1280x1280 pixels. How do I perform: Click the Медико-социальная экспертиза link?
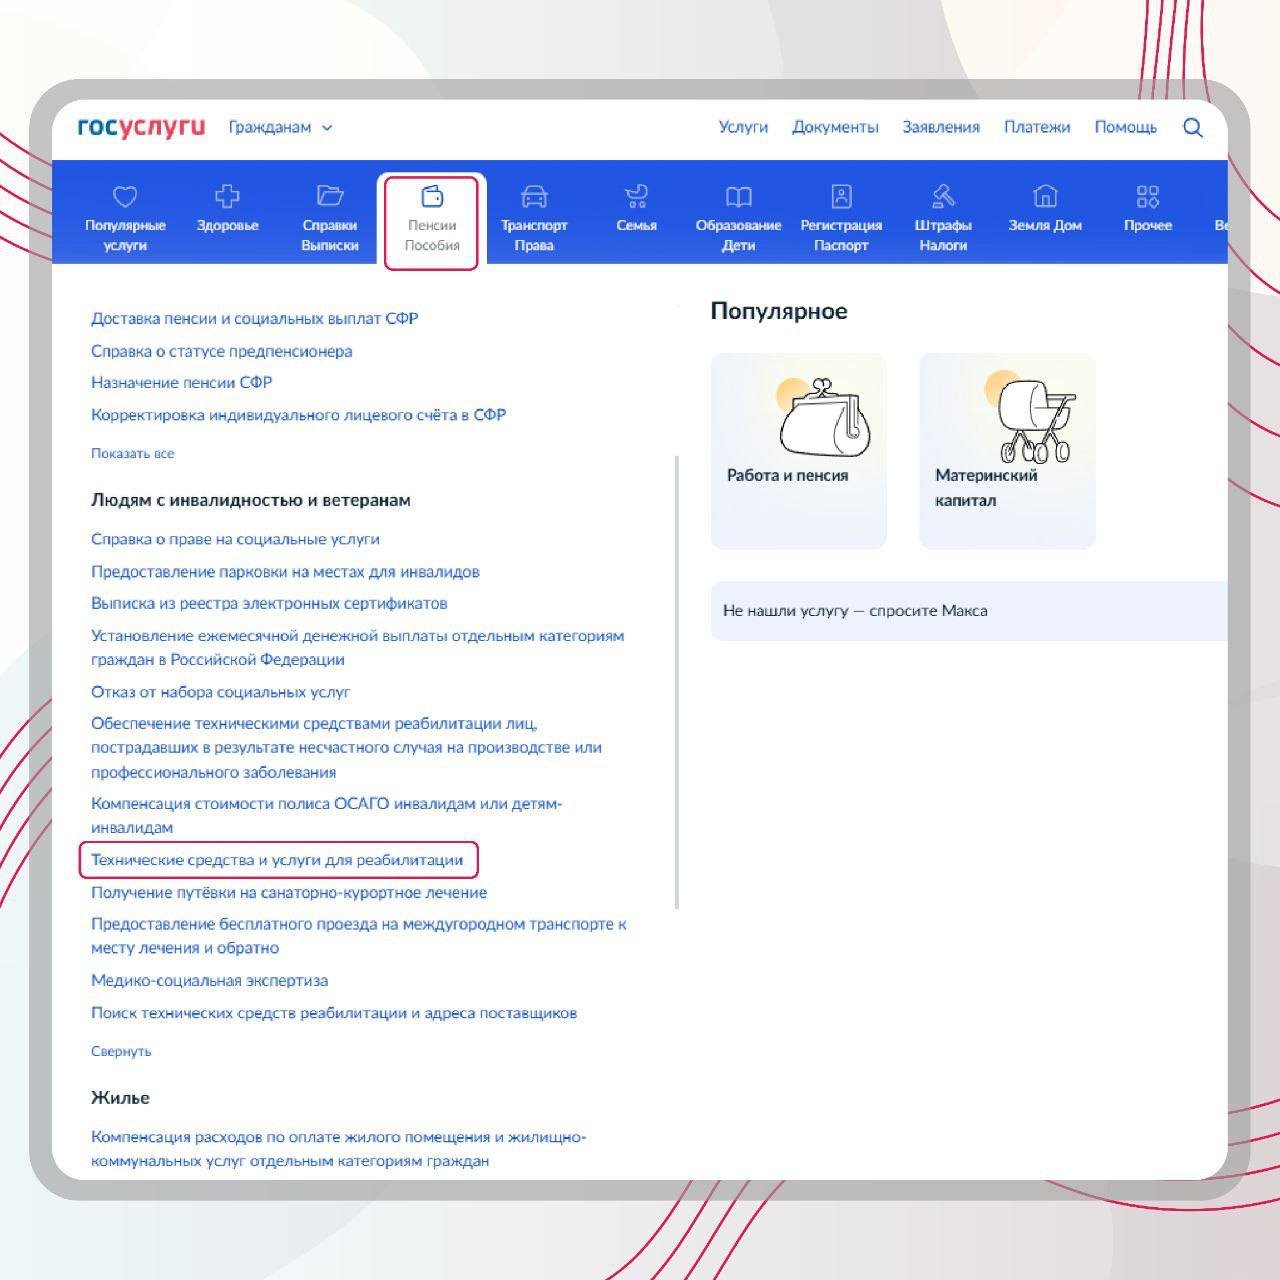(x=209, y=980)
